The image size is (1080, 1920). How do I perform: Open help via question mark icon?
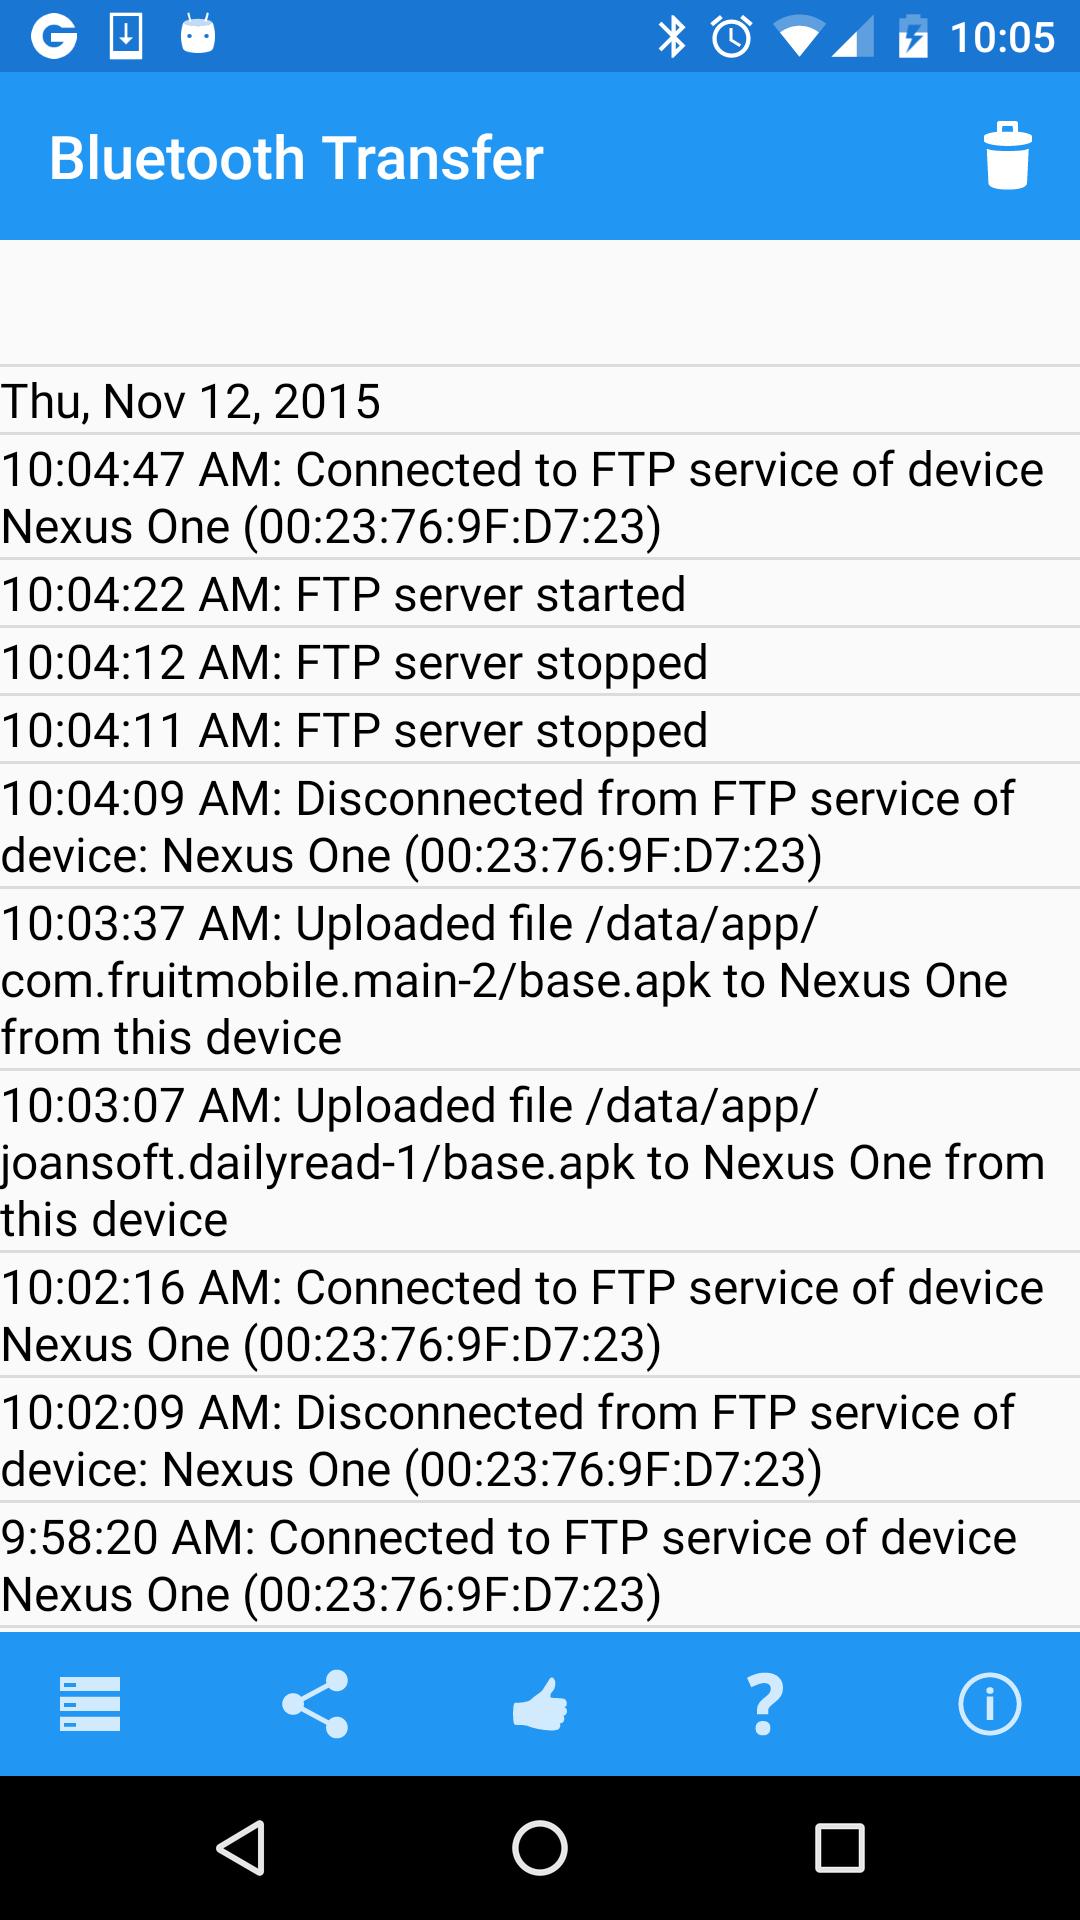tap(765, 1703)
